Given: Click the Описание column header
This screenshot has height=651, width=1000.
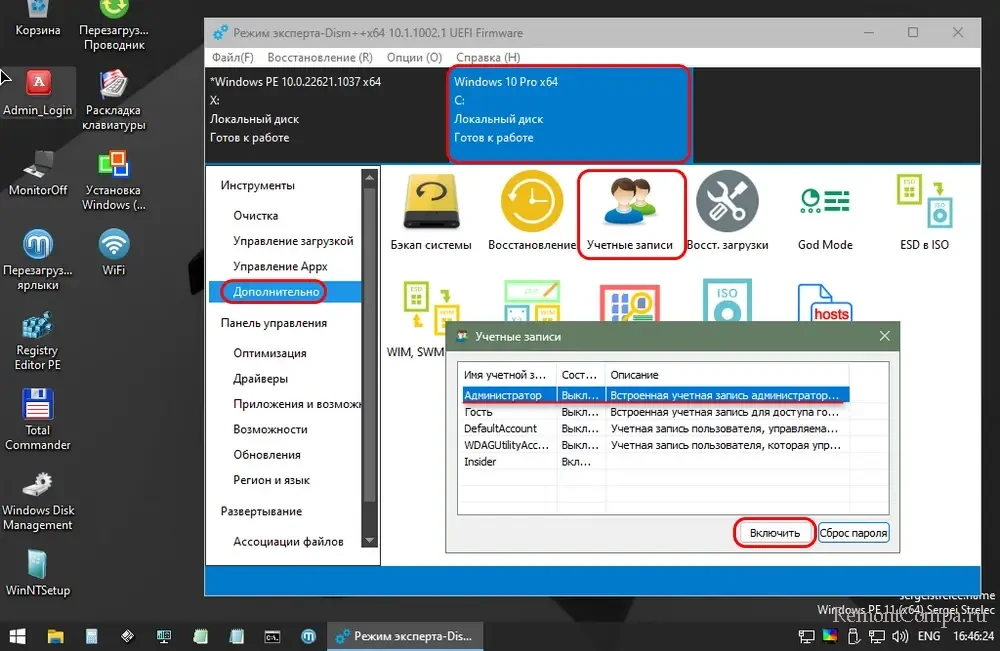Looking at the screenshot, I should [x=727, y=375].
